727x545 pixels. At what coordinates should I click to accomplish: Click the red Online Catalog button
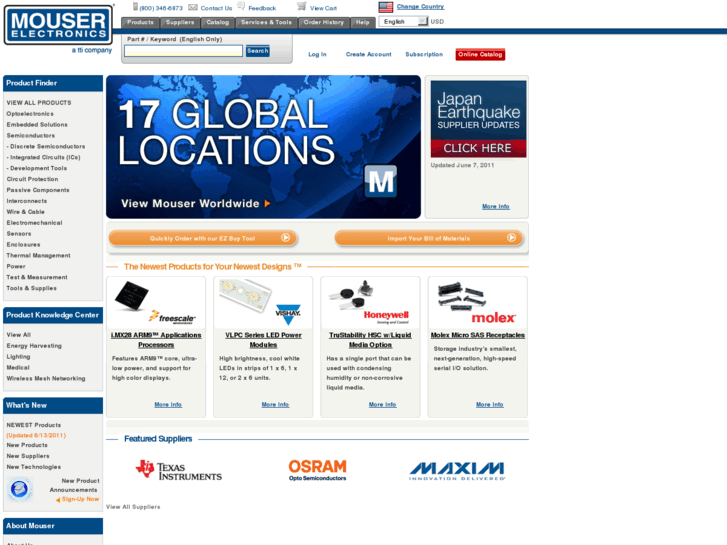coord(480,54)
